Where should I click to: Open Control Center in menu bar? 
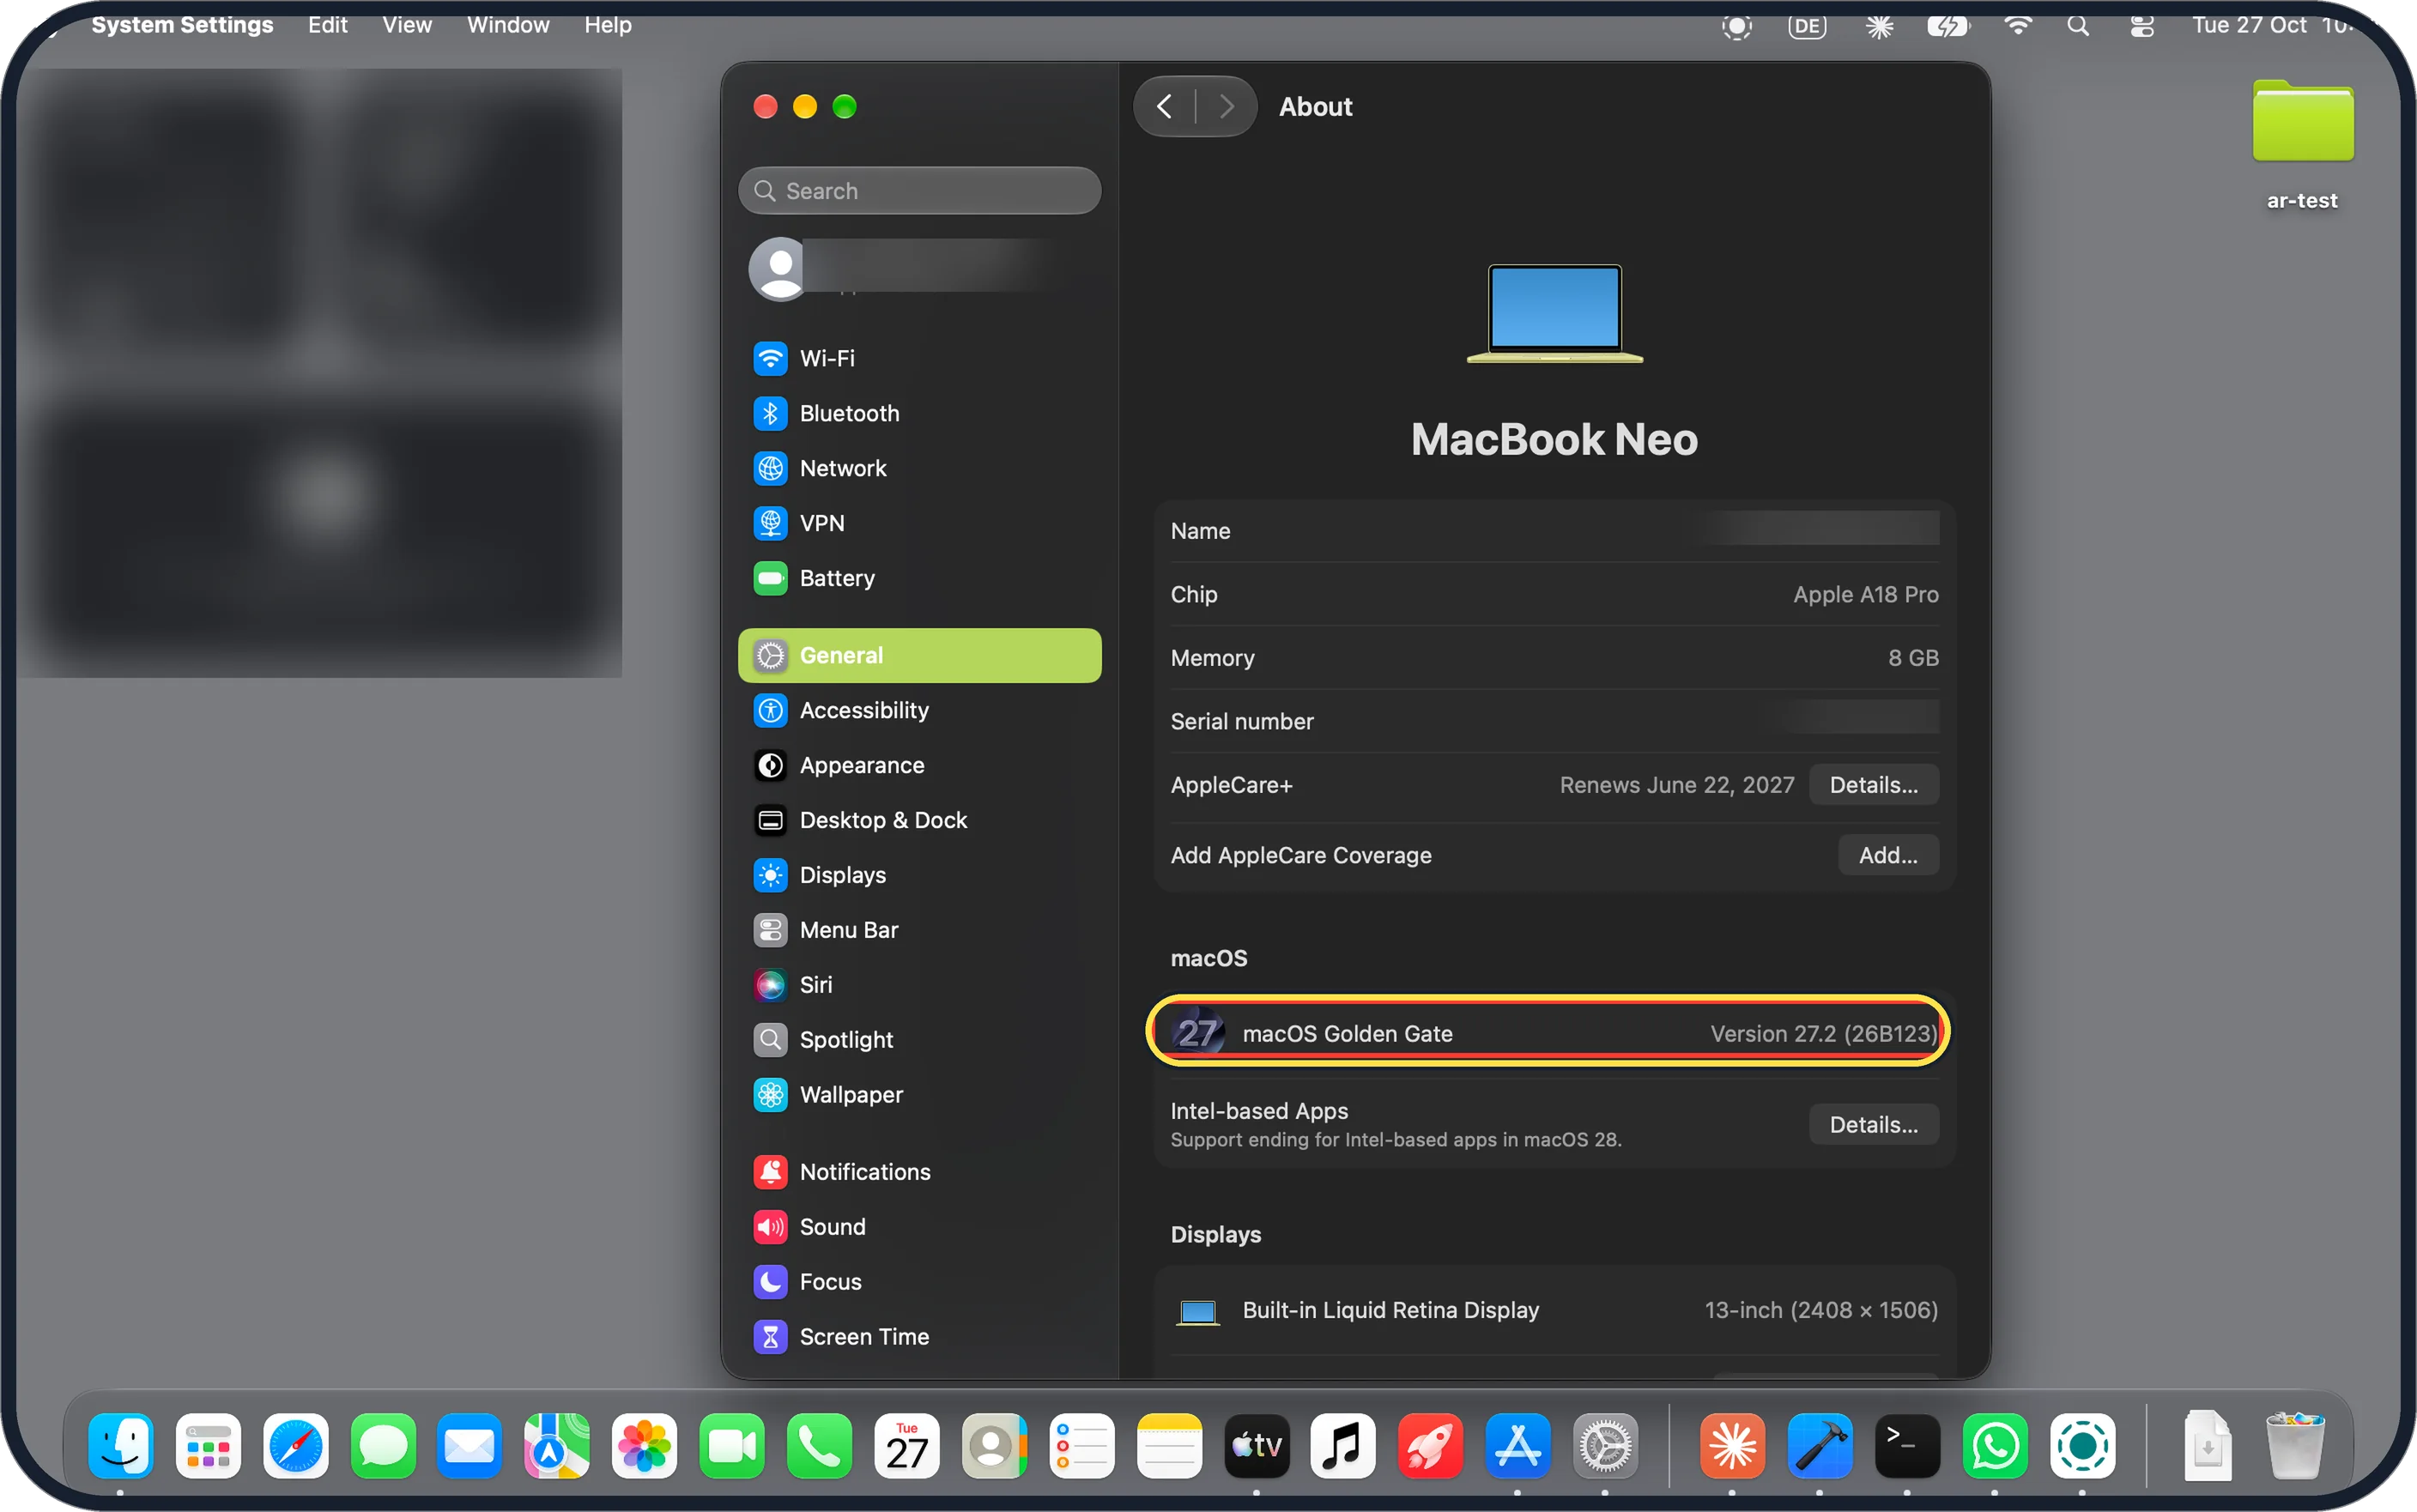(2141, 25)
